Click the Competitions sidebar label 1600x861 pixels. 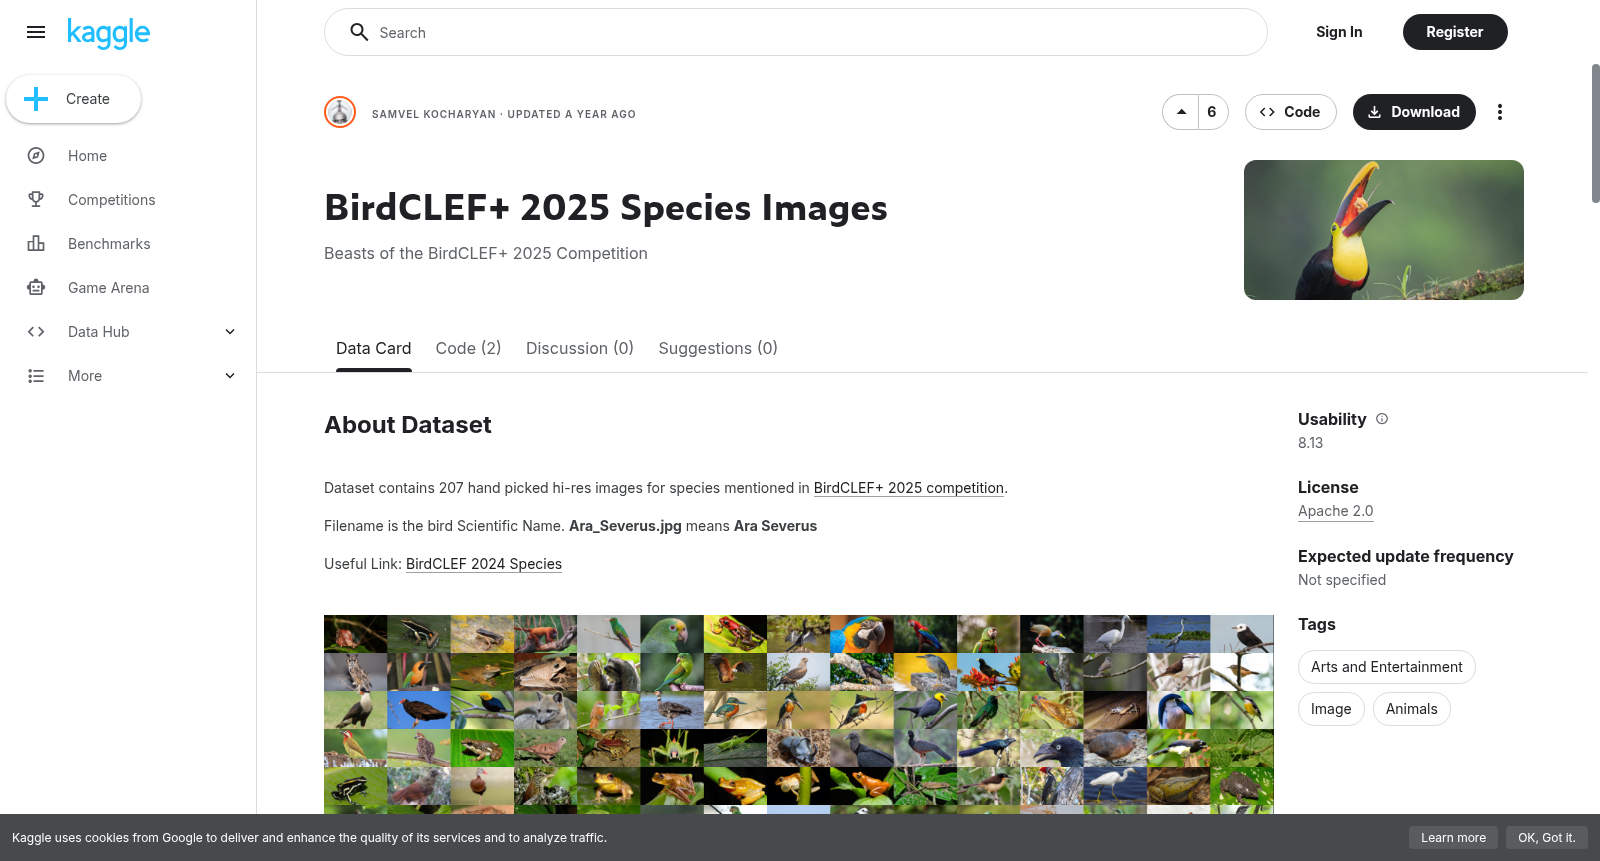pyautogui.click(x=112, y=200)
